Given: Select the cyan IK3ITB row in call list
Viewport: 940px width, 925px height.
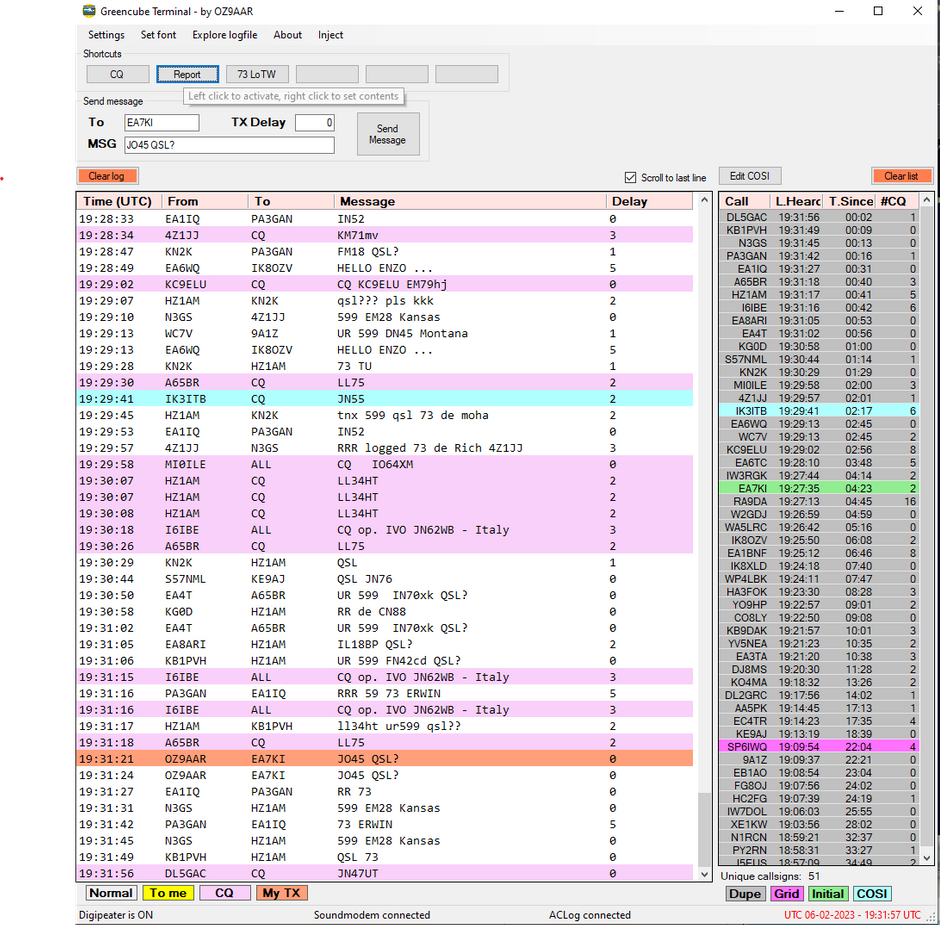Looking at the screenshot, I should tap(820, 411).
